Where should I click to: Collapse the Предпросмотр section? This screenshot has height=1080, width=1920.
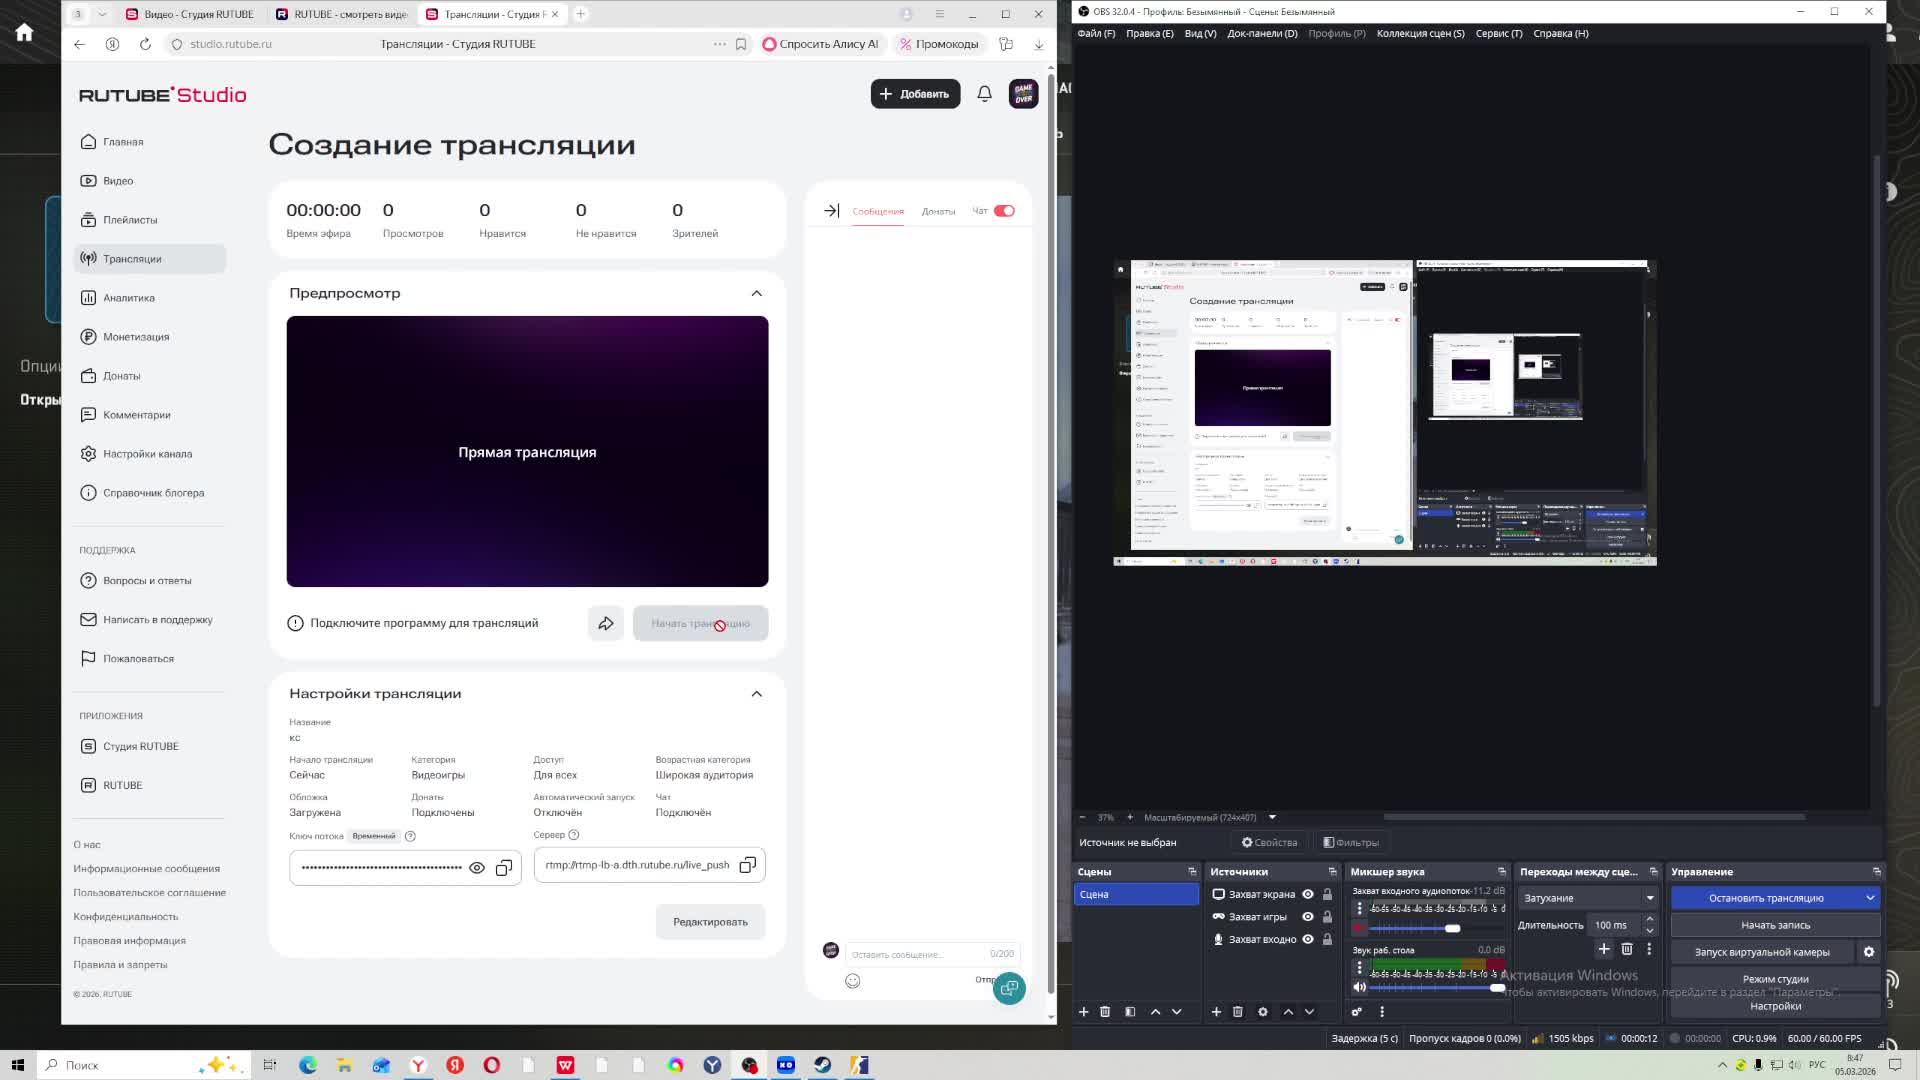click(756, 293)
